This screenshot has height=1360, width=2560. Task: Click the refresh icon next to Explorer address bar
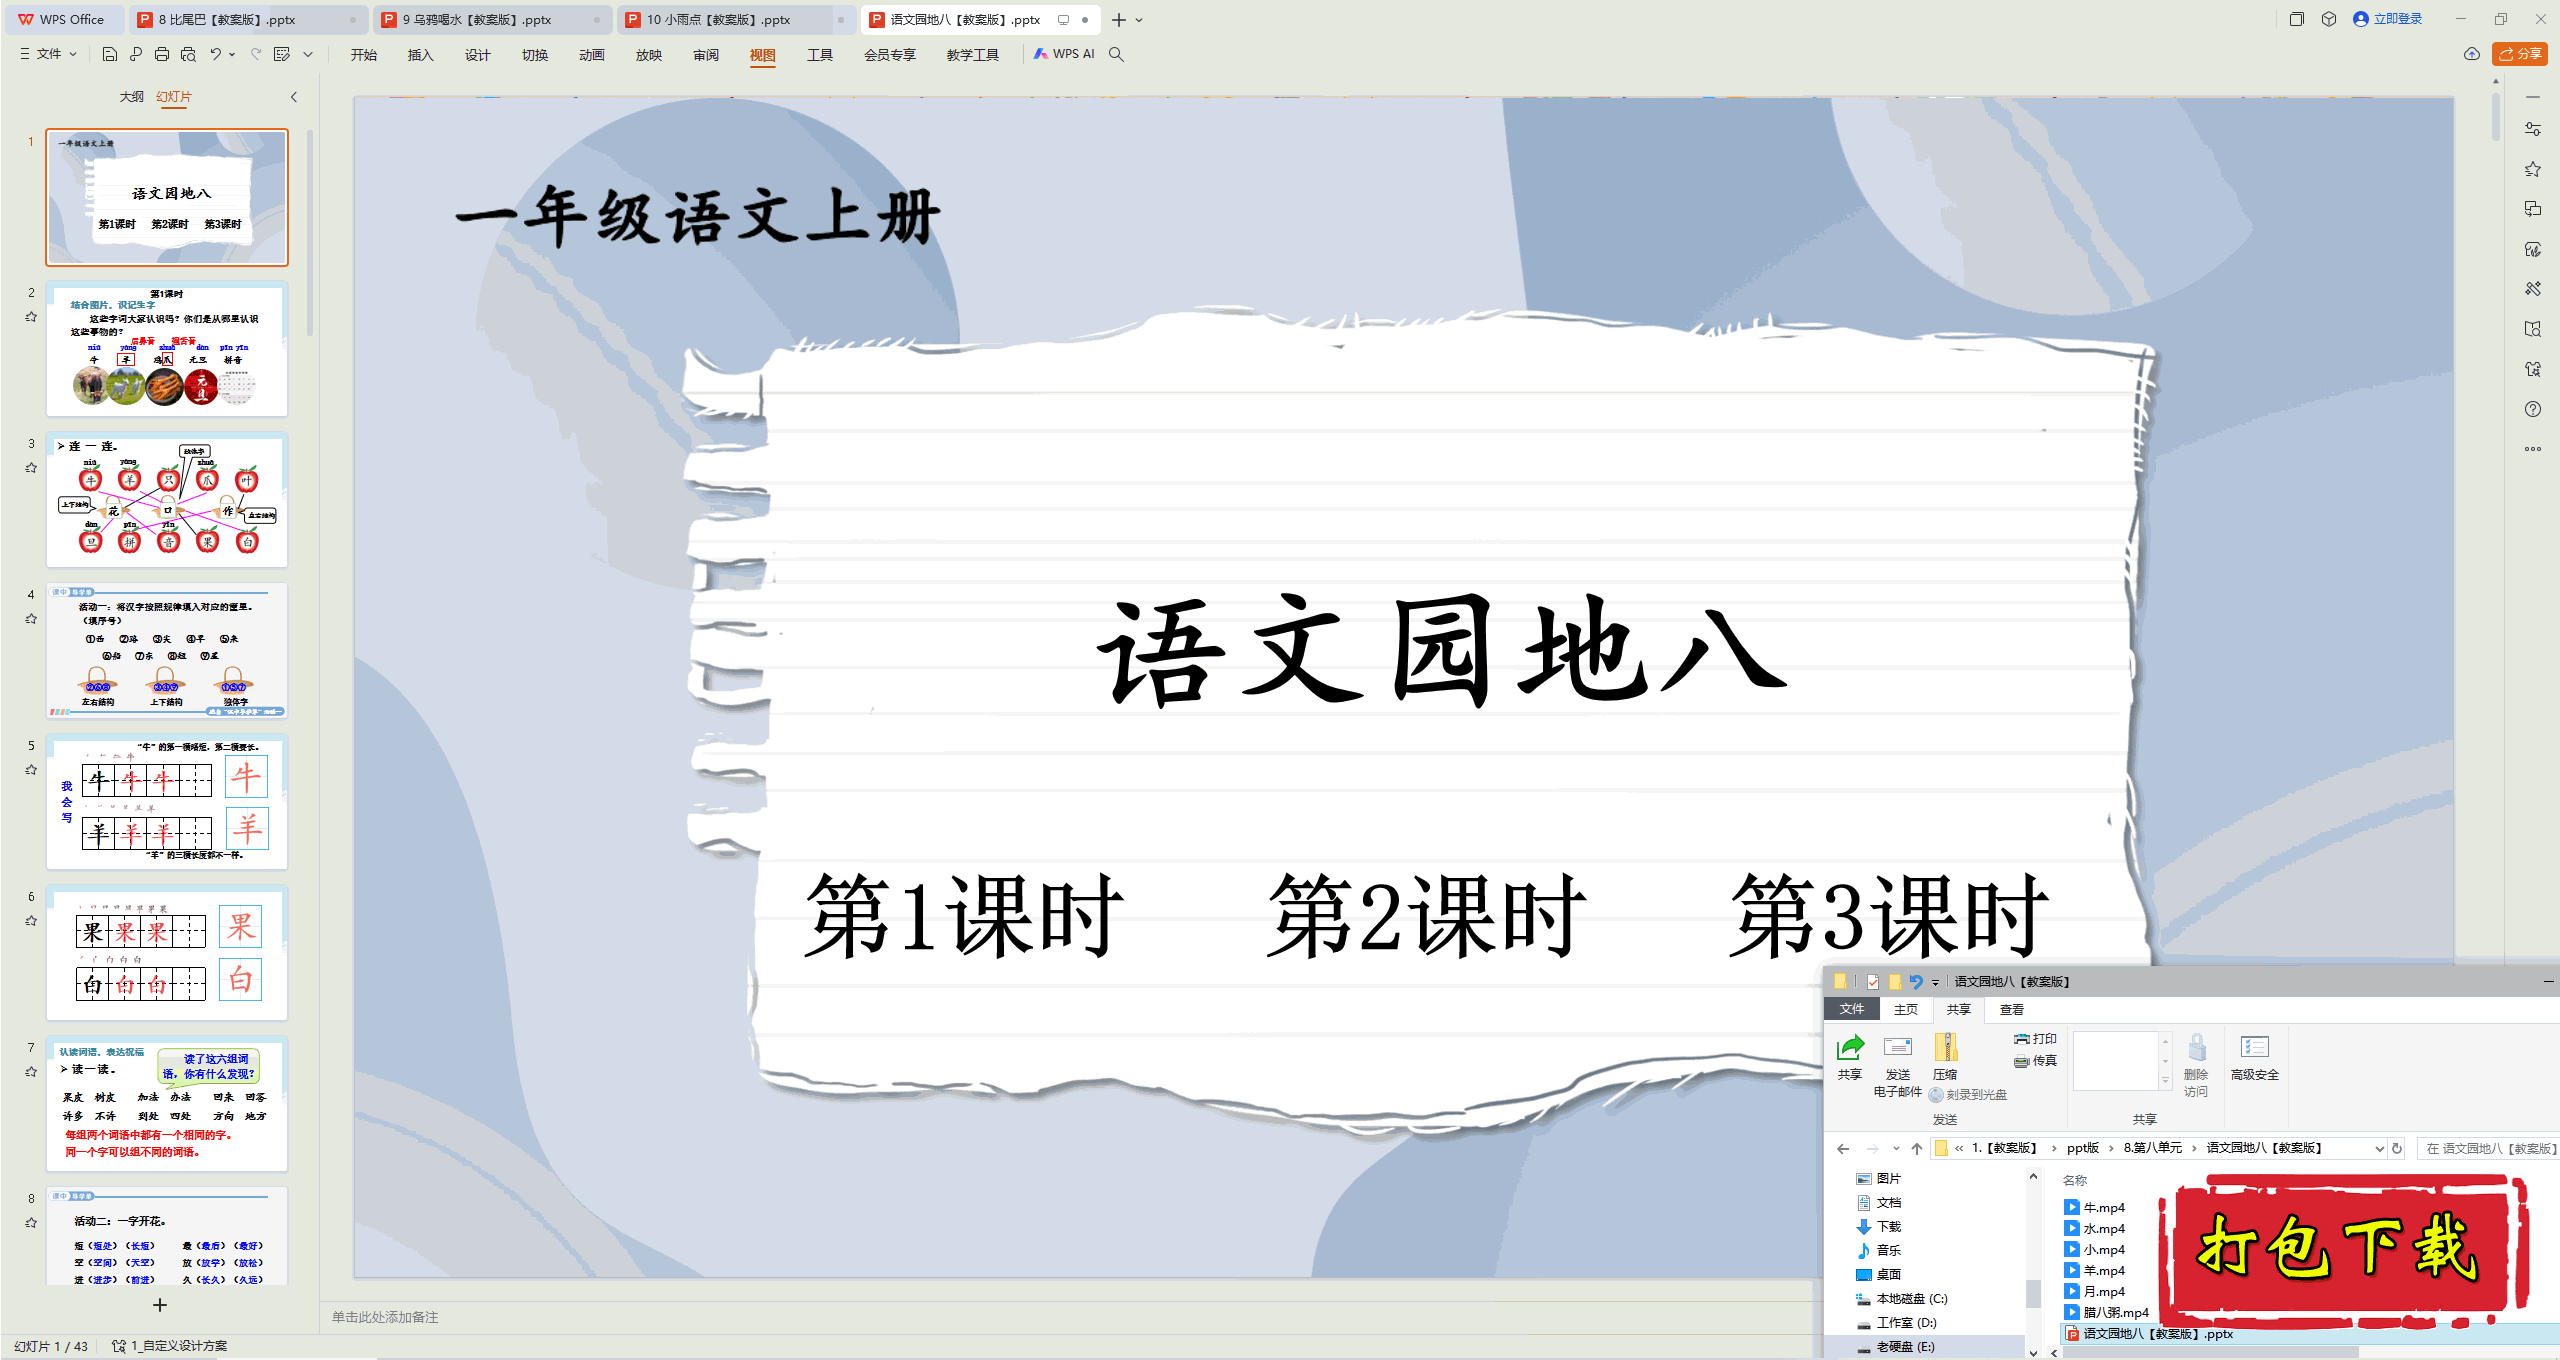click(2397, 1149)
